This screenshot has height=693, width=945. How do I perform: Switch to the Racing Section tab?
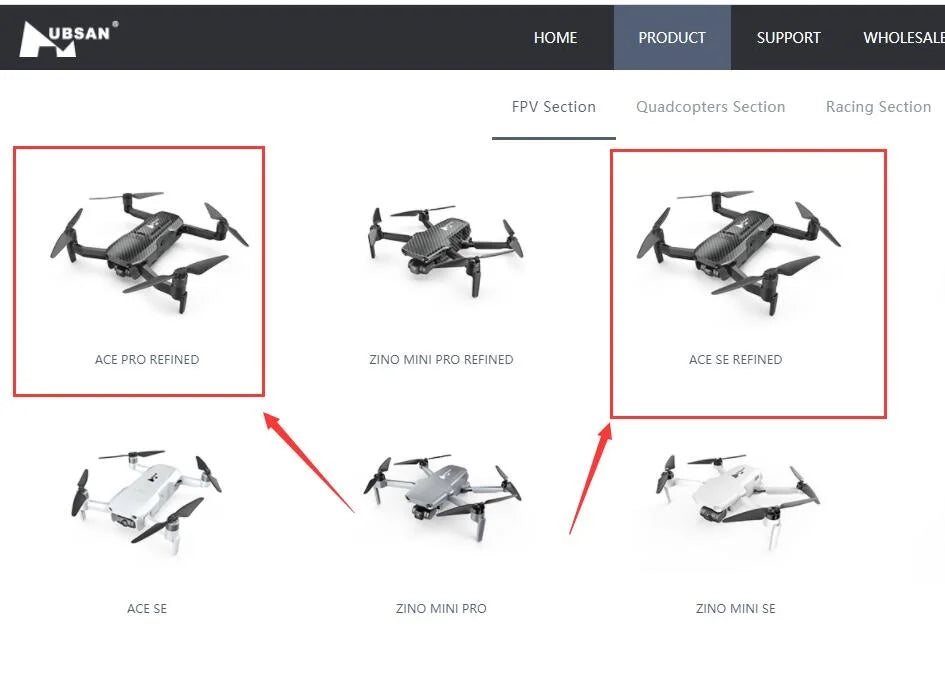click(878, 107)
